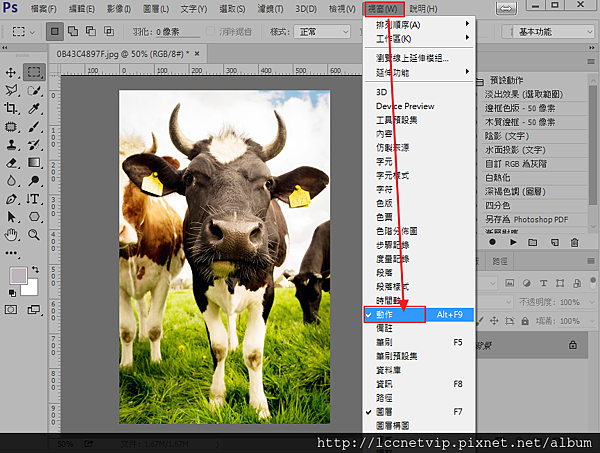The height and width of the screenshot is (453, 600).
Task: Swap foreground and background colors
Action: coord(35,269)
